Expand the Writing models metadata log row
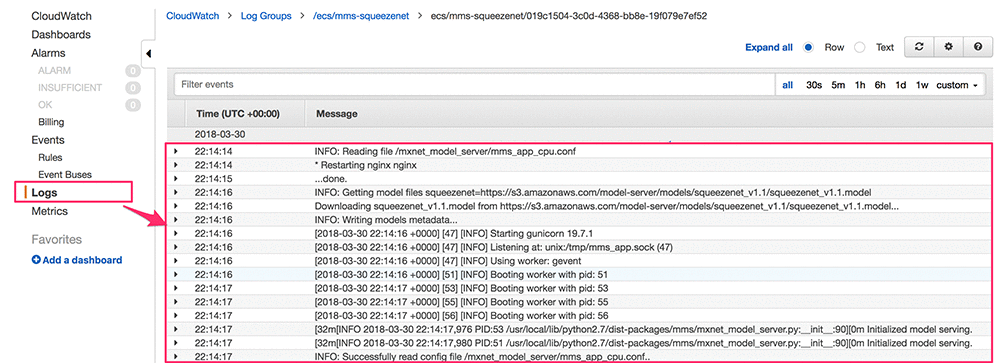 point(176,219)
